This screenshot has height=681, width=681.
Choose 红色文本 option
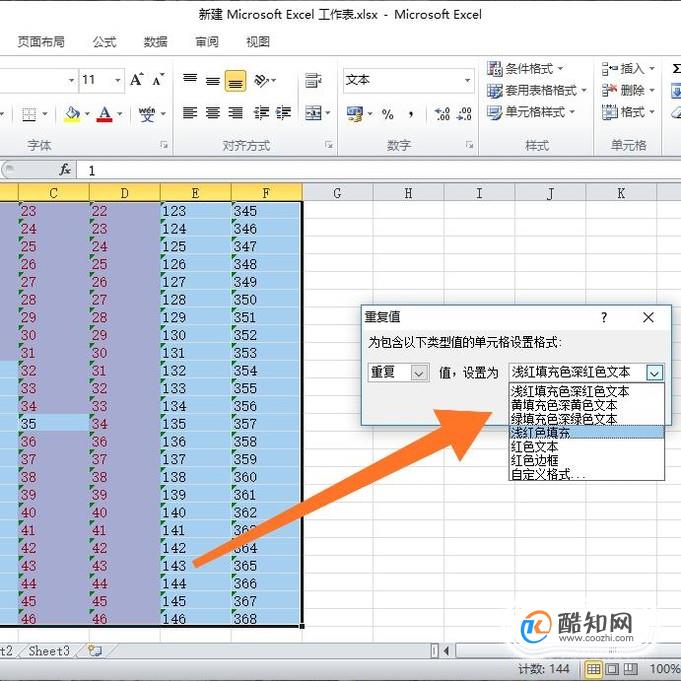(586, 446)
